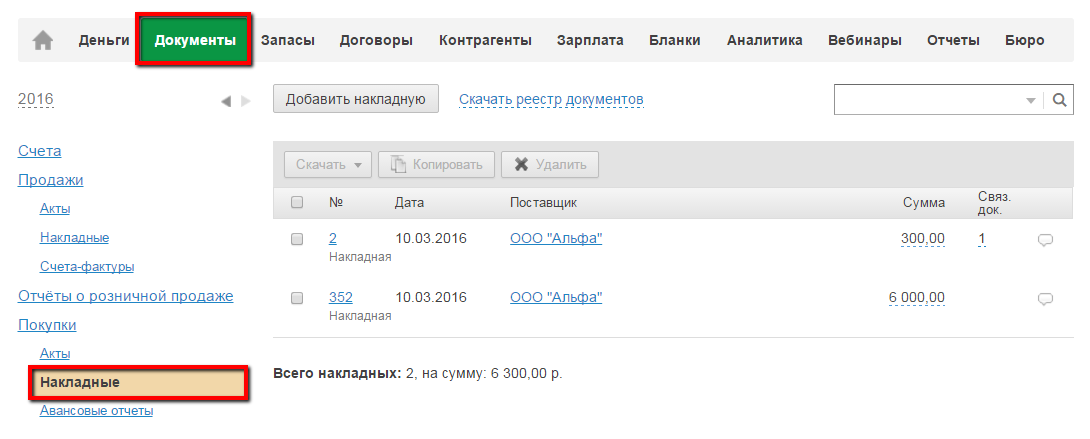Click Скачать реестр документов link
The width and height of the screenshot is (1090, 439).
point(551,99)
